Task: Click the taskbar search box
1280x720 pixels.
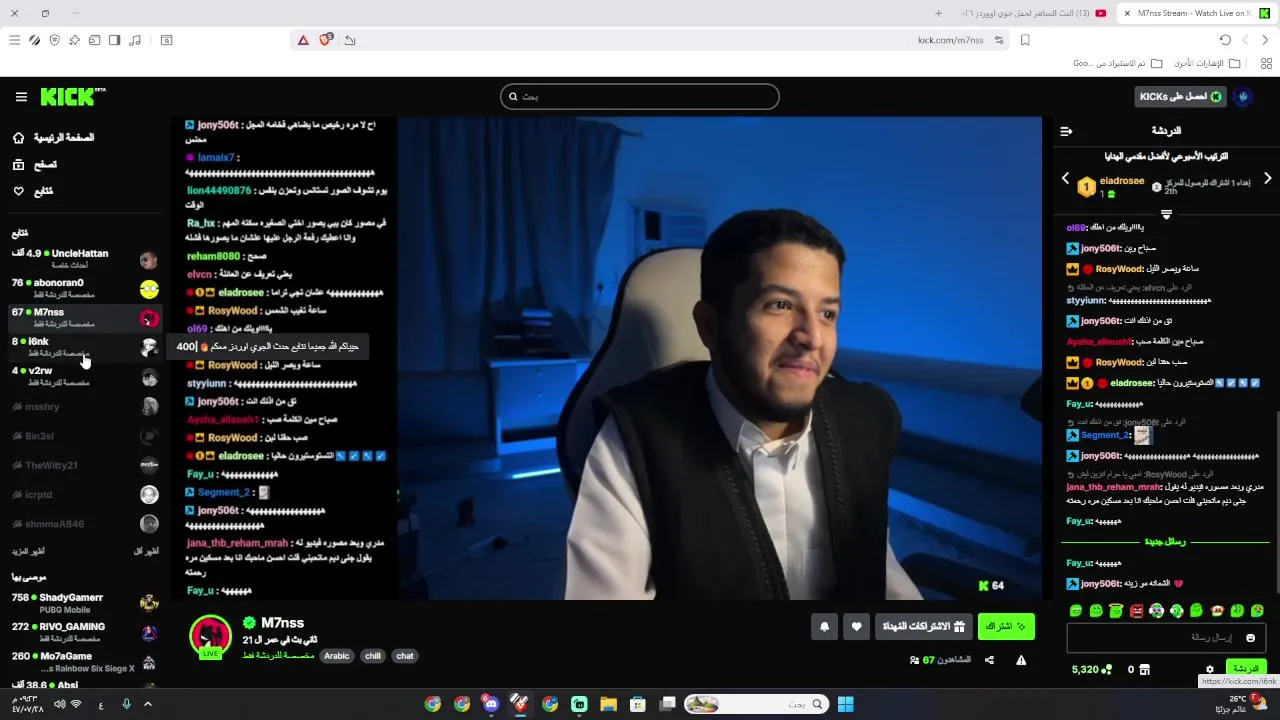Action: [x=756, y=704]
